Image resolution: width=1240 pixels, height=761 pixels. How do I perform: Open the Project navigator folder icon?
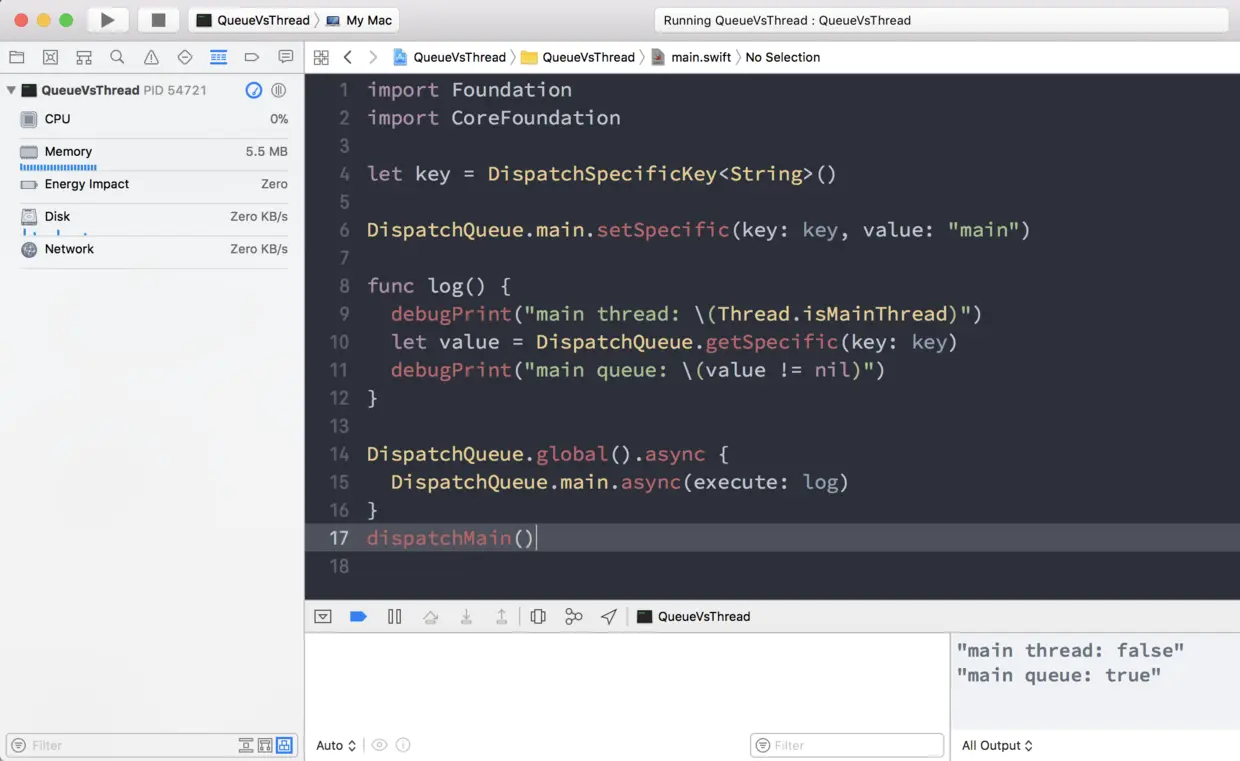(17, 57)
